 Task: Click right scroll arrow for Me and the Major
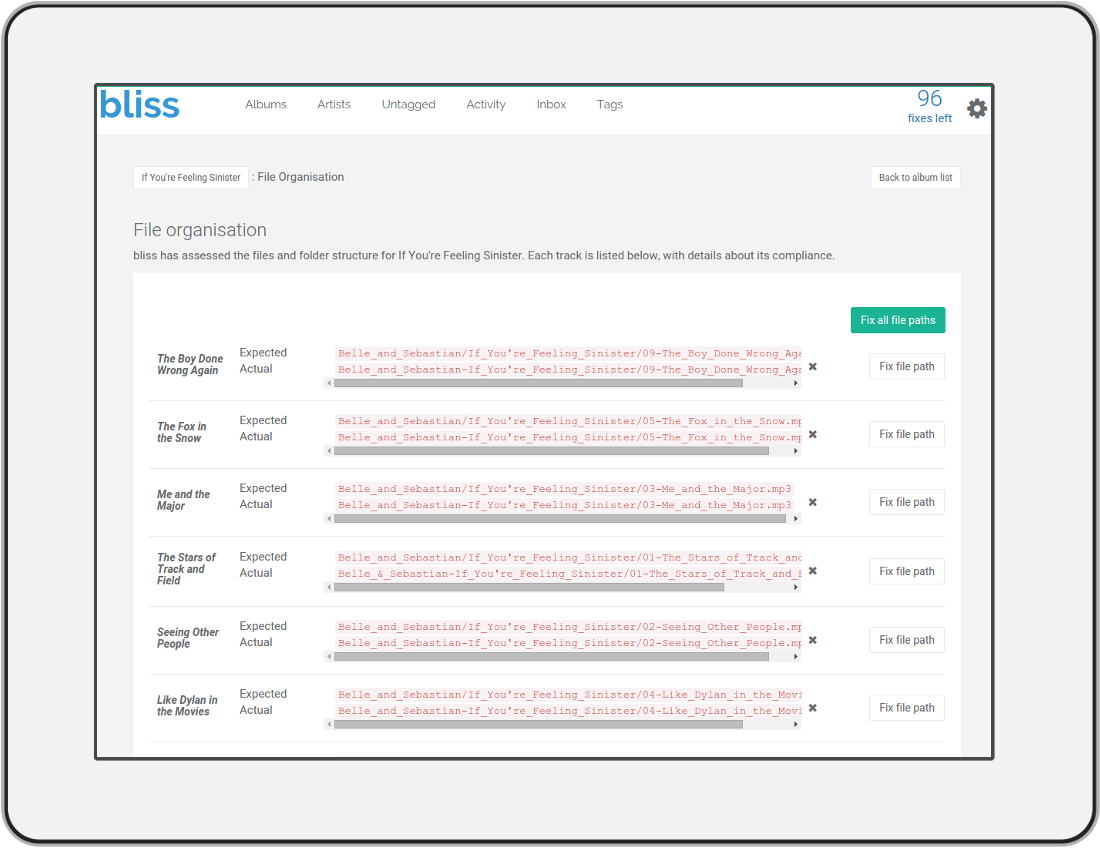pos(796,519)
